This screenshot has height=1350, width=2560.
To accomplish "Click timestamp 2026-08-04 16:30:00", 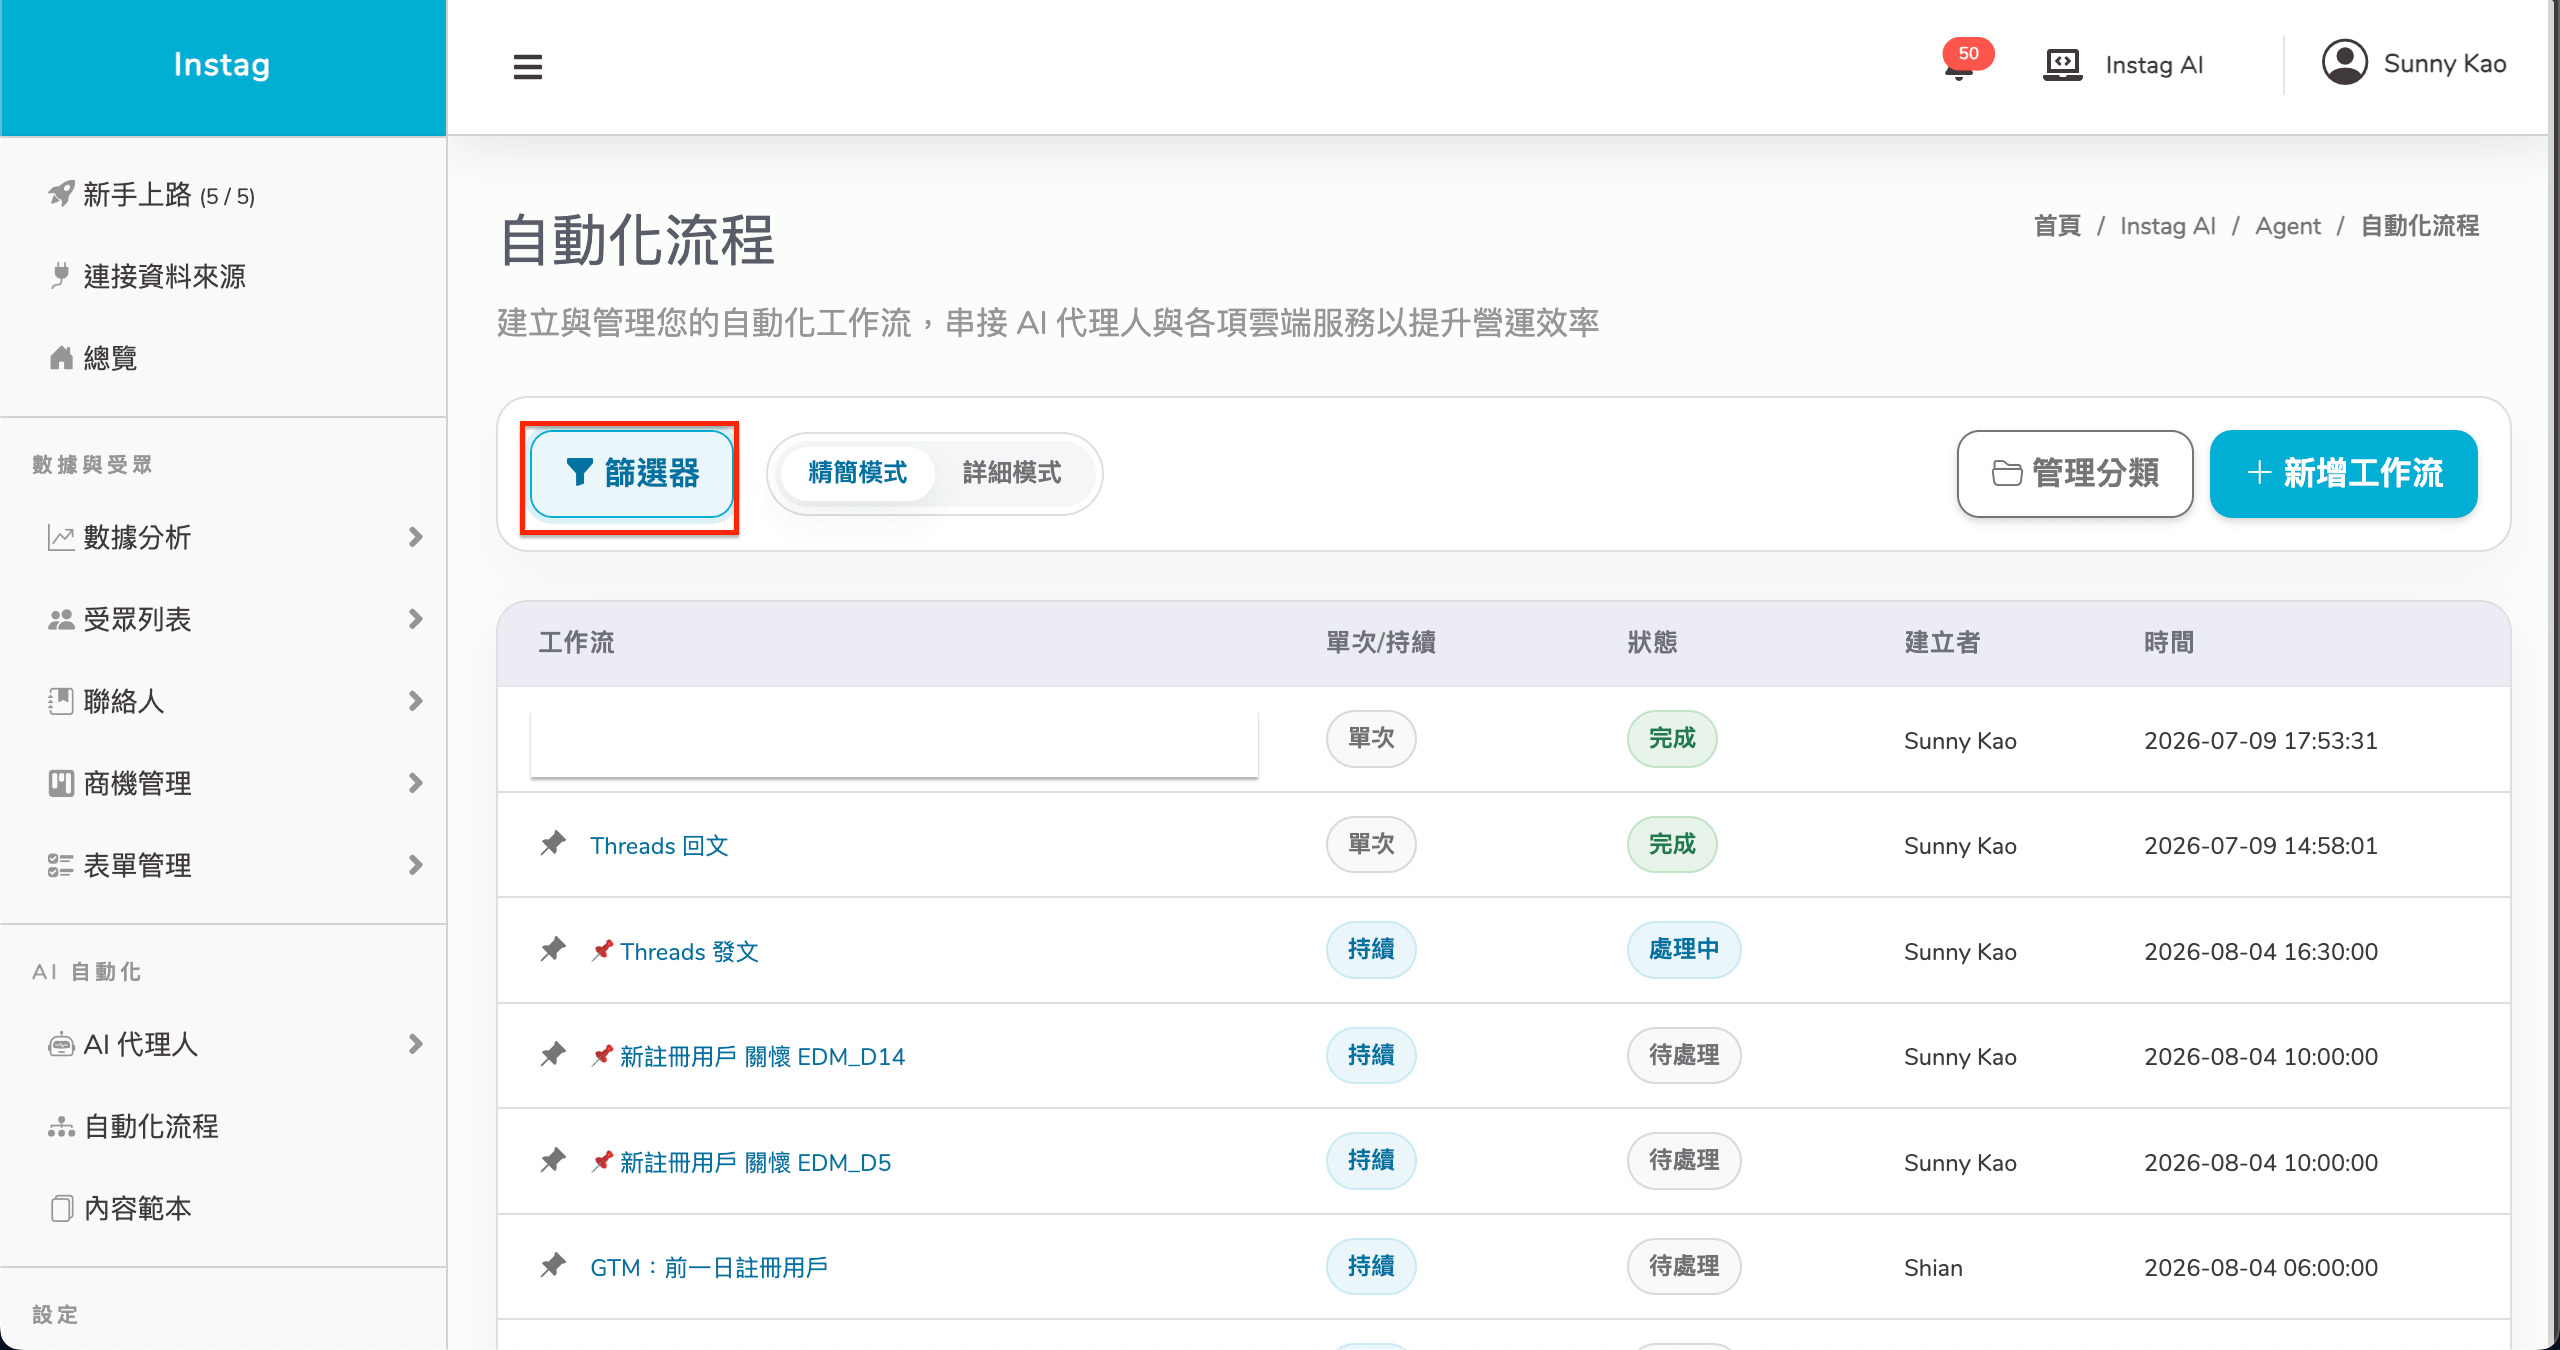I will 2261,952.
